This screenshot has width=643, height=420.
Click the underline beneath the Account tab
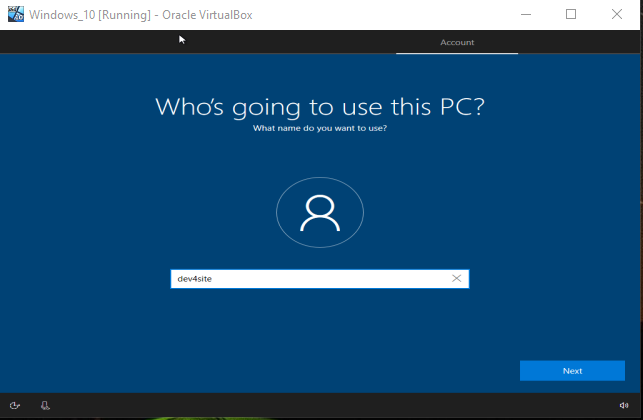point(457,53)
